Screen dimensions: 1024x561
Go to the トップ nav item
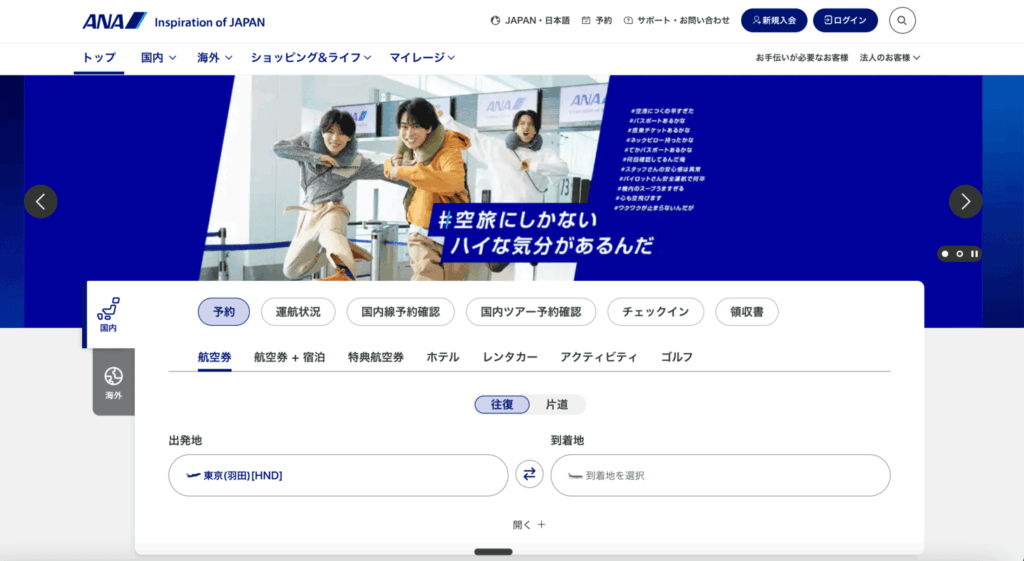99,57
